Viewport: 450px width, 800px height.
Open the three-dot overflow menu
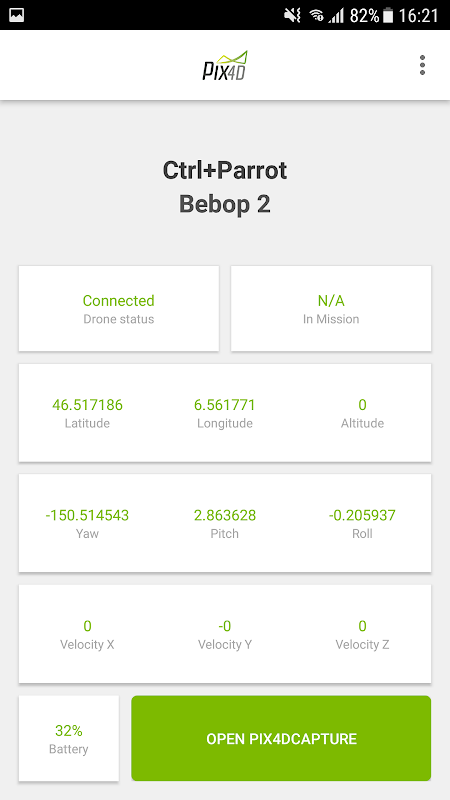pyautogui.click(x=422, y=65)
